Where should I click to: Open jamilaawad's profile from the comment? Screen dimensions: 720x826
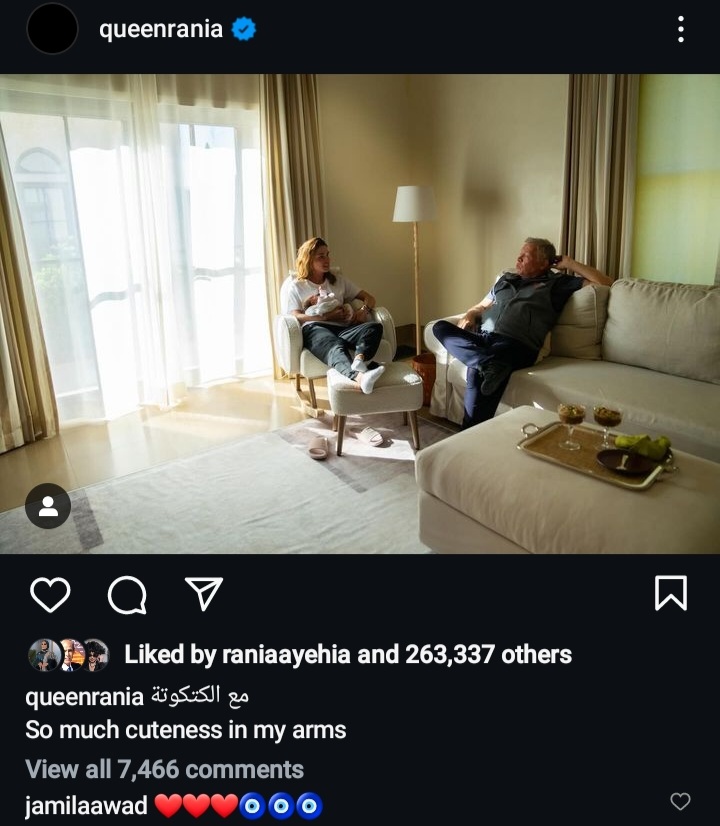(x=86, y=806)
